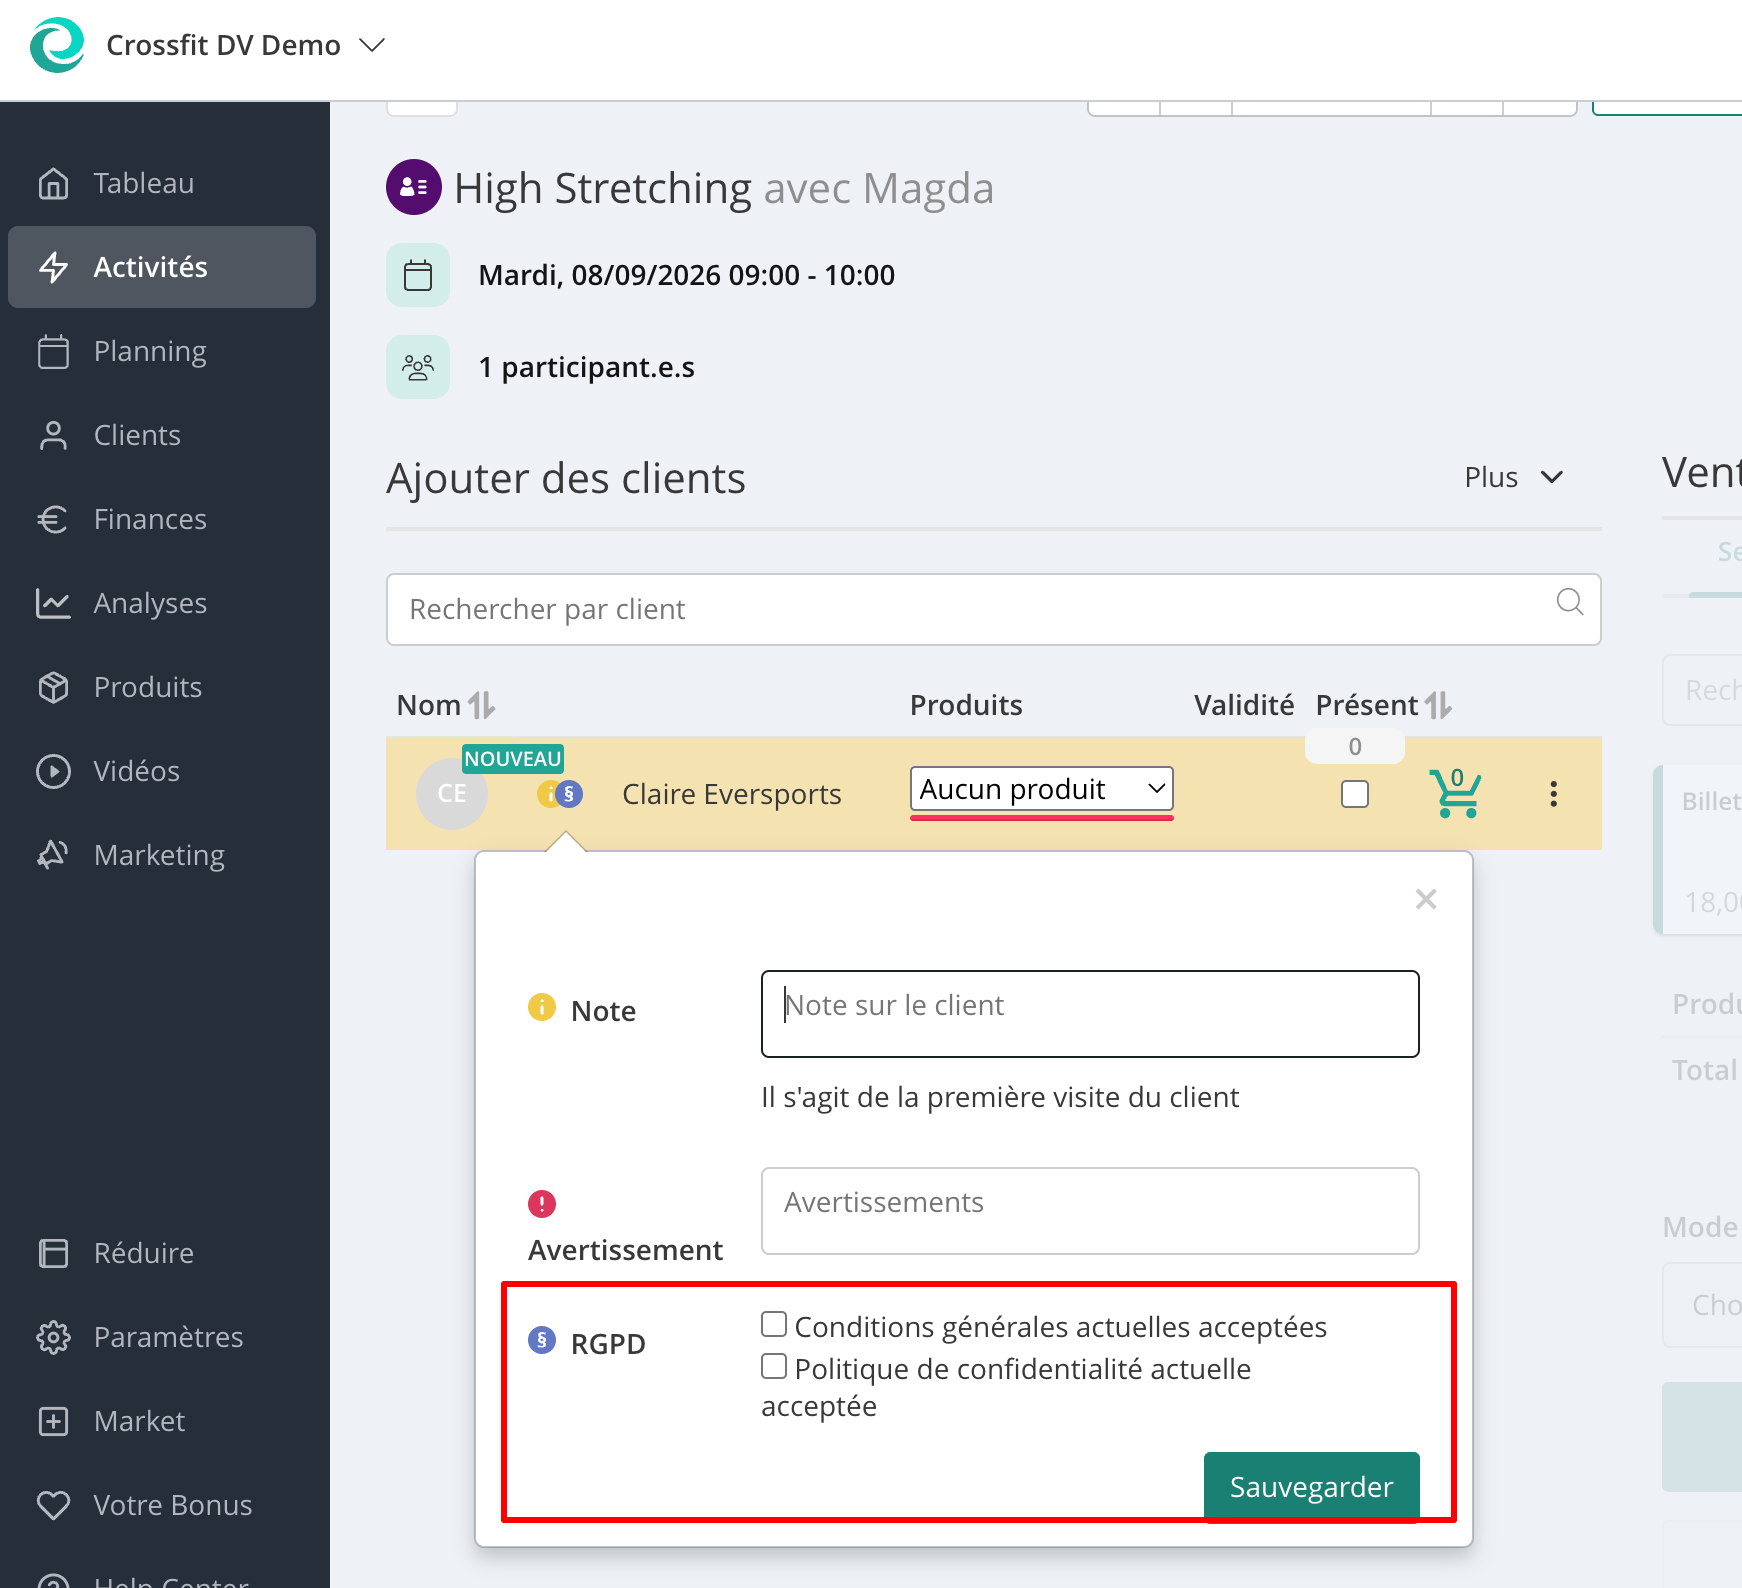Sort the list by the Présent arrows
The width and height of the screenshot is (1742, 1588).
coord(1438,705)
